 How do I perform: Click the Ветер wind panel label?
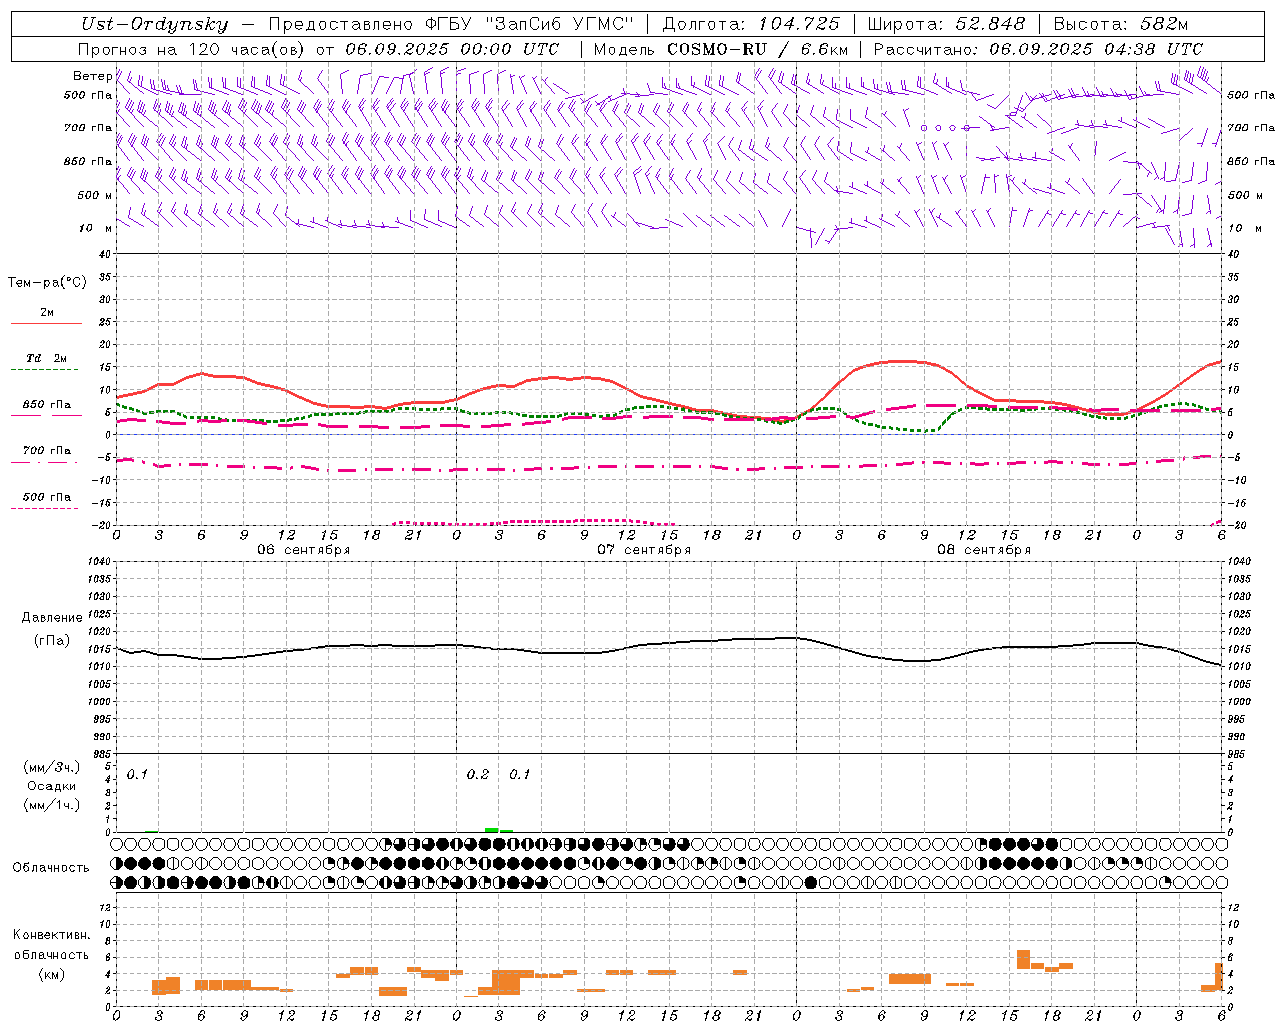[92, 76]
